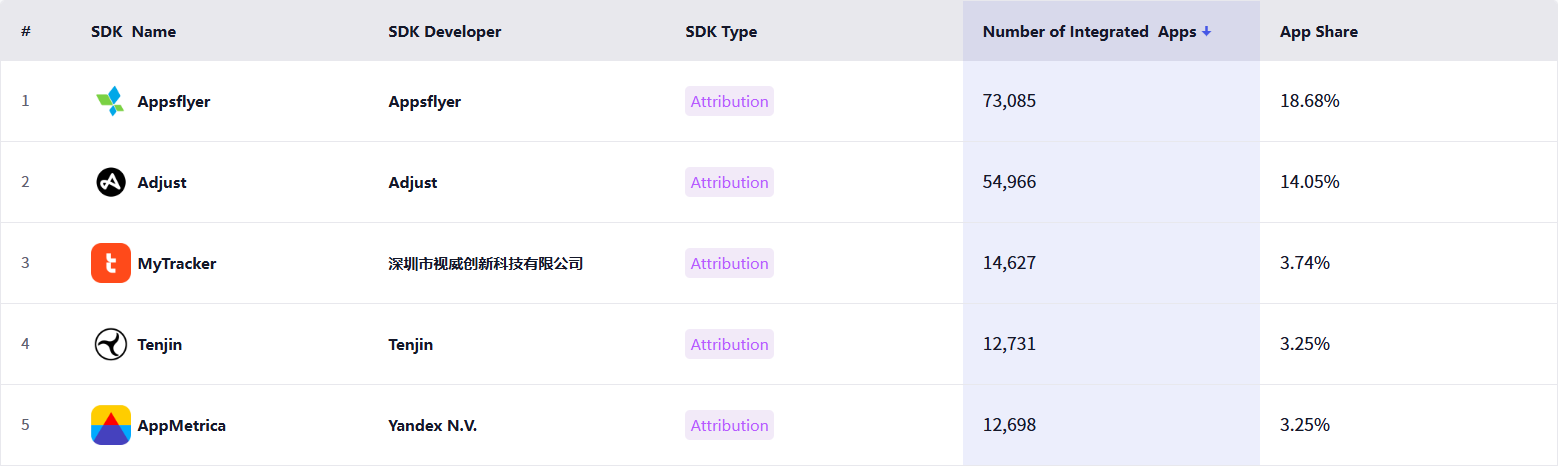Click the Tenjin developer name
The height and width of the screenshot is (466, 1558).
[411, 344]
